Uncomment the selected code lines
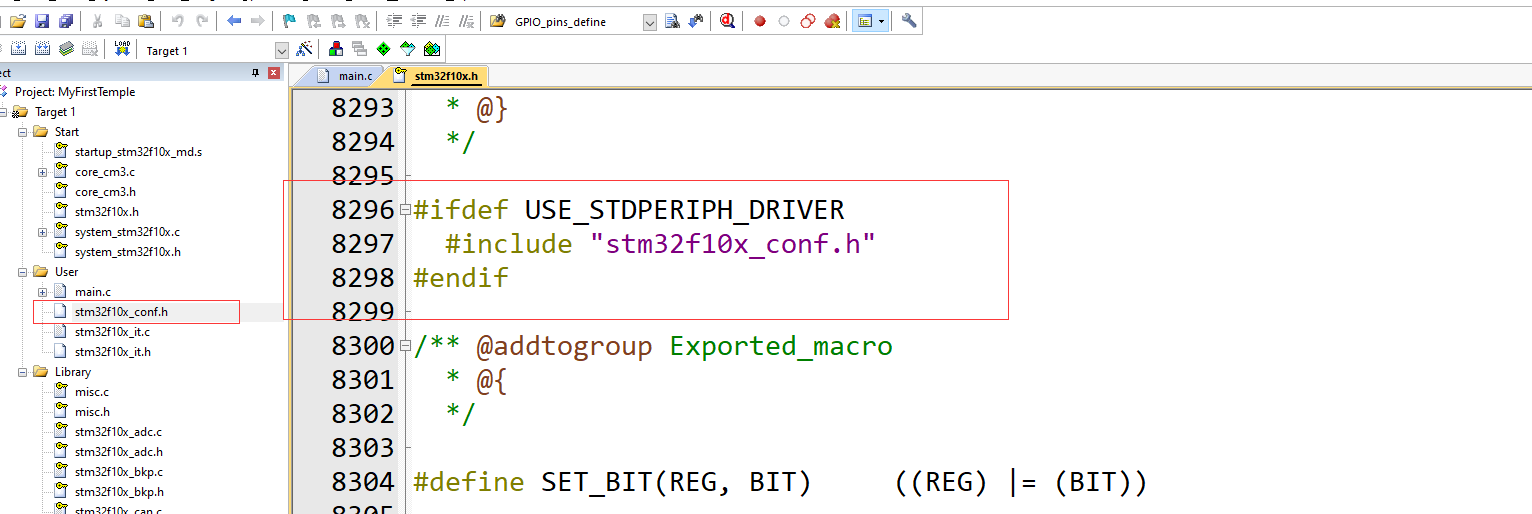 pos(466,21)
